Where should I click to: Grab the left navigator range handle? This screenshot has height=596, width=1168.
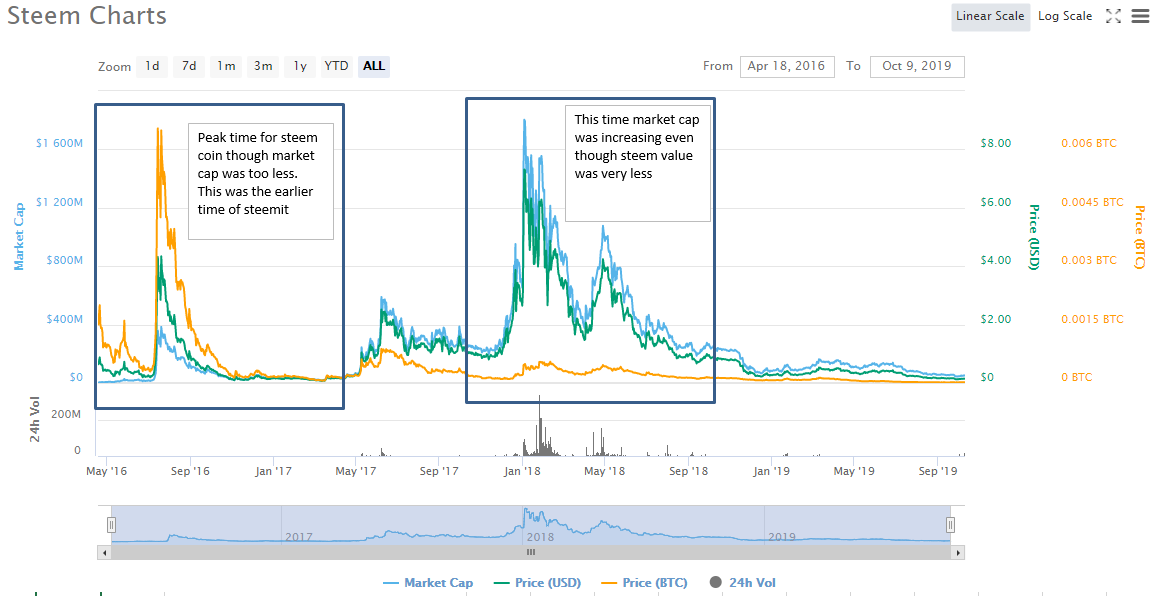pos(112,524)
